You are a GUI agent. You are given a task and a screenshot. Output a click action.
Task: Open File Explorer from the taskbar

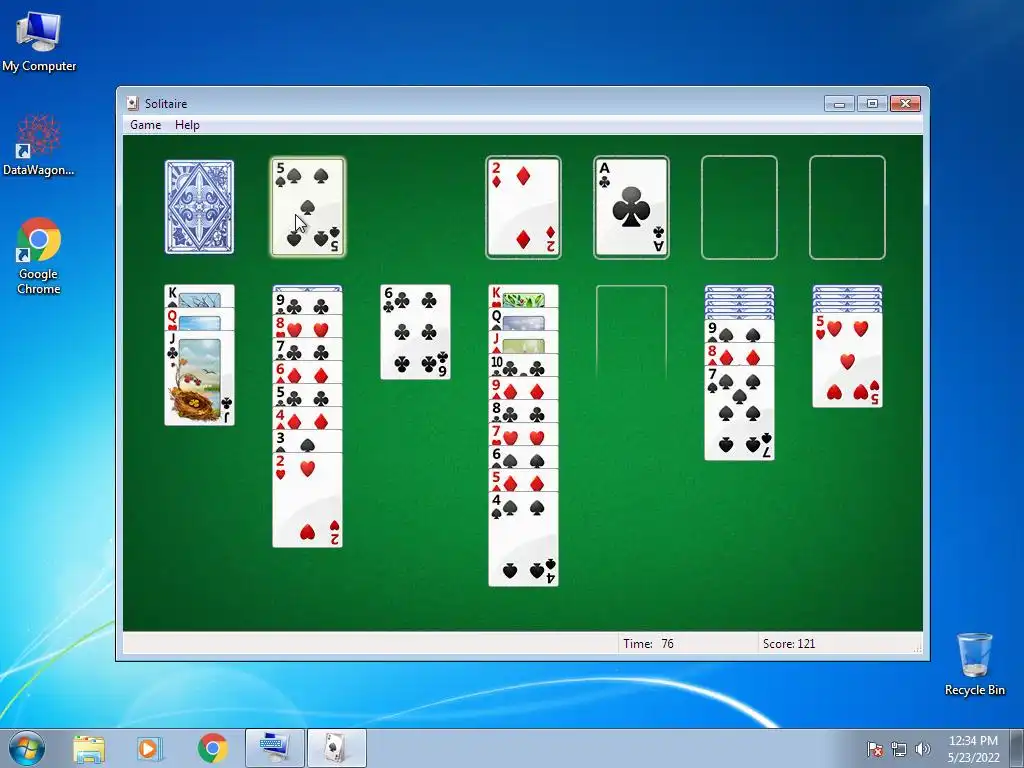(89, 748)
